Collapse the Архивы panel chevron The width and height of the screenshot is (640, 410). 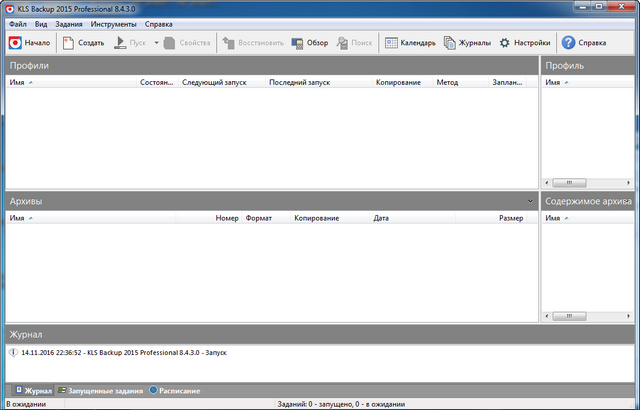(x=530, y=201)
